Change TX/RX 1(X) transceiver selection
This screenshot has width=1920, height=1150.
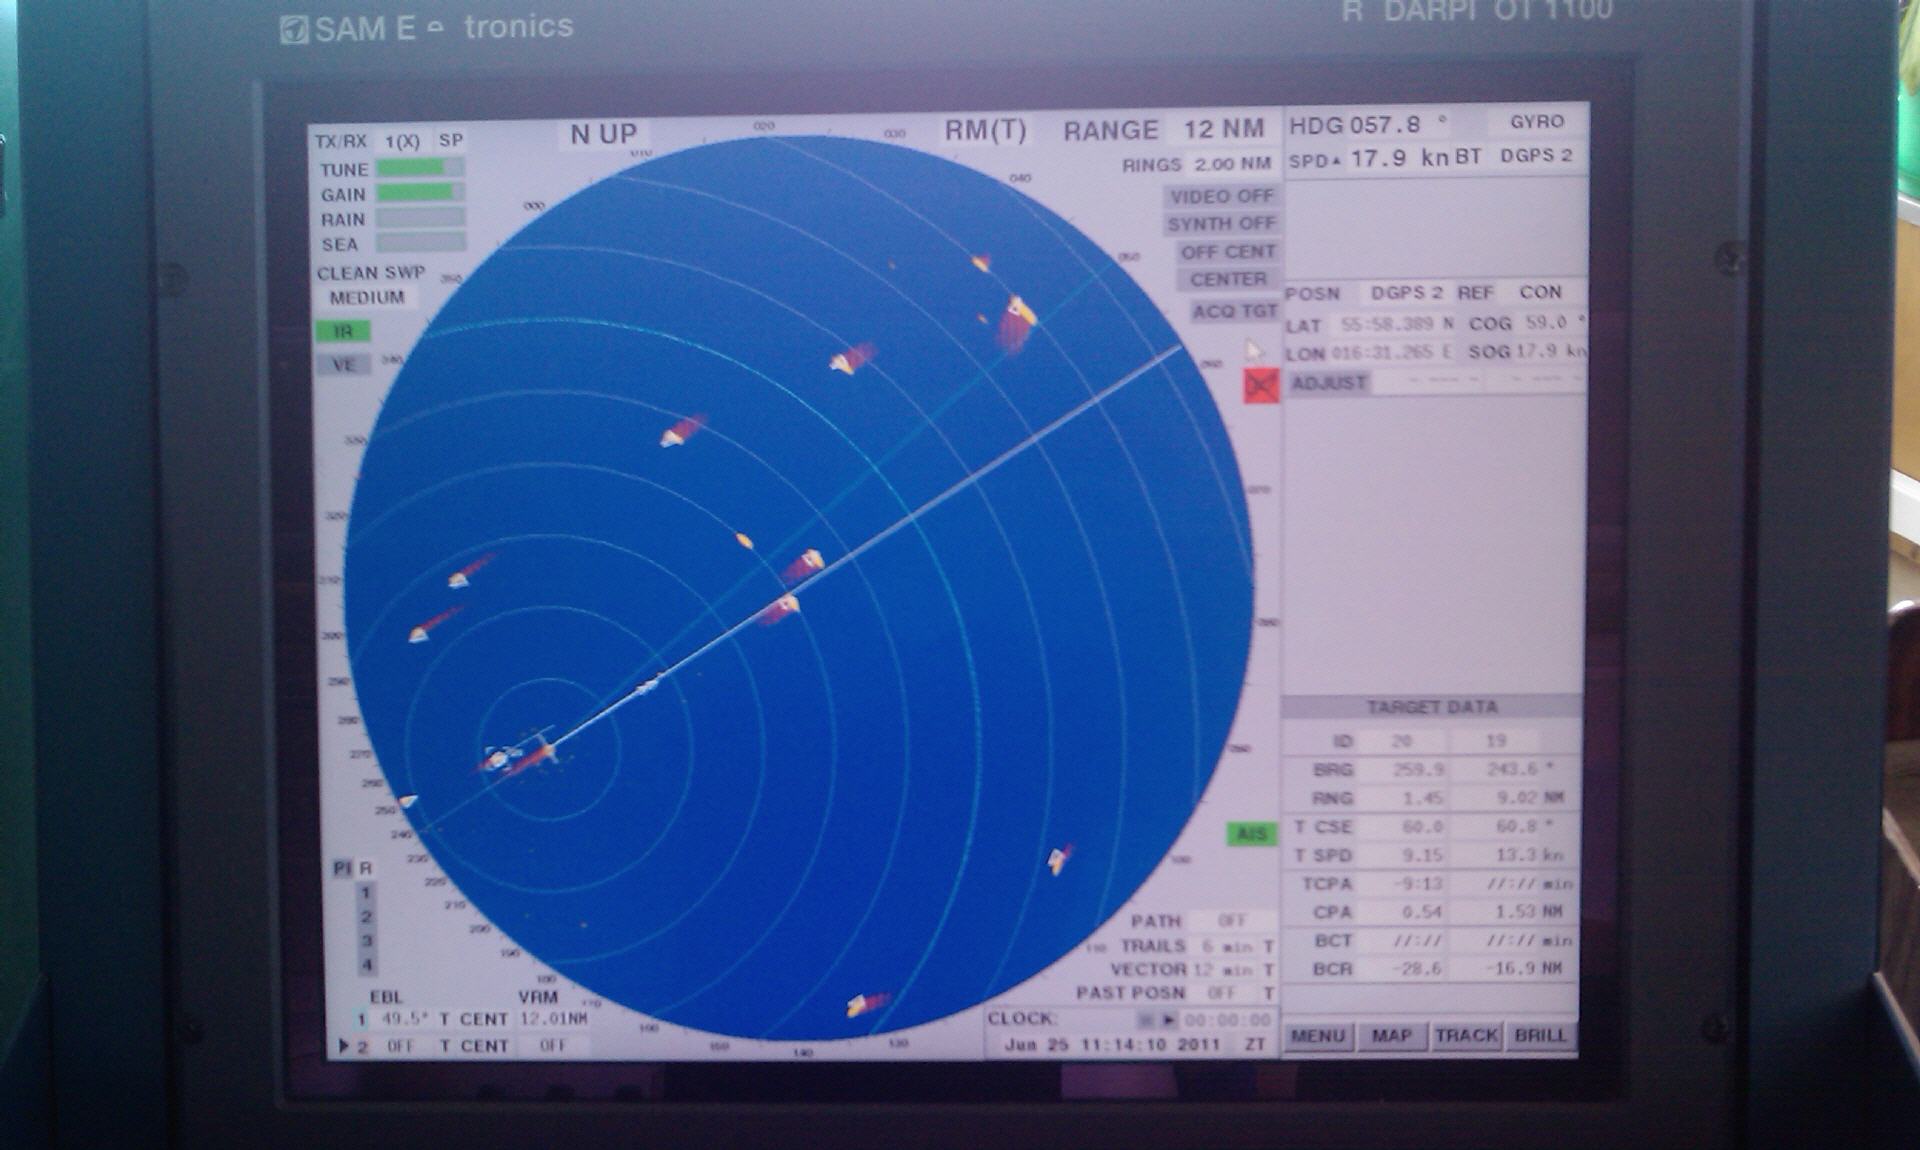point(402,142)
